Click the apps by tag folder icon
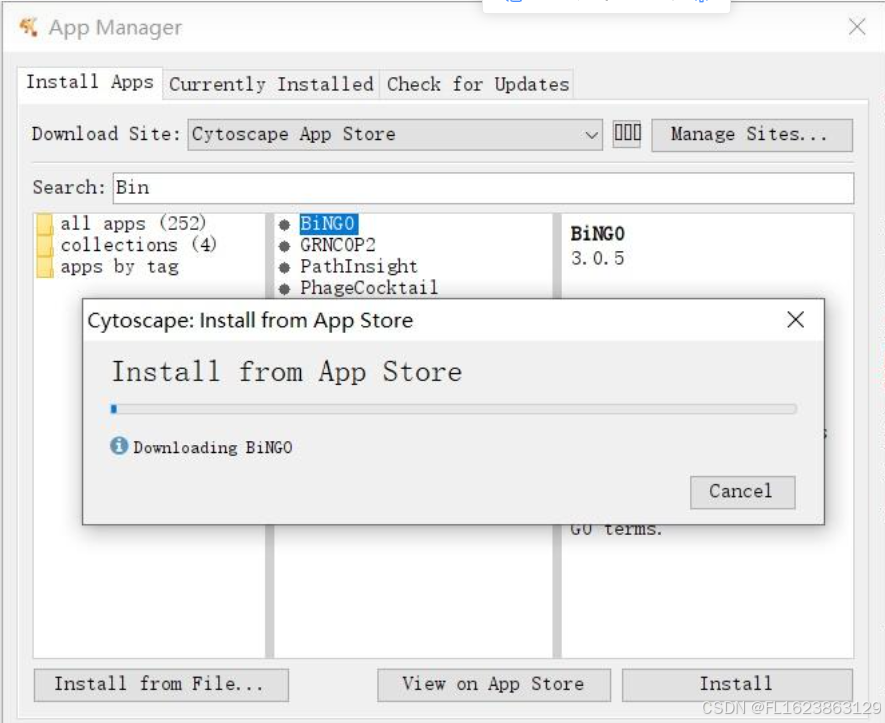Image resolution: width=885 pixels, height=723 pixels. [45, 267]
